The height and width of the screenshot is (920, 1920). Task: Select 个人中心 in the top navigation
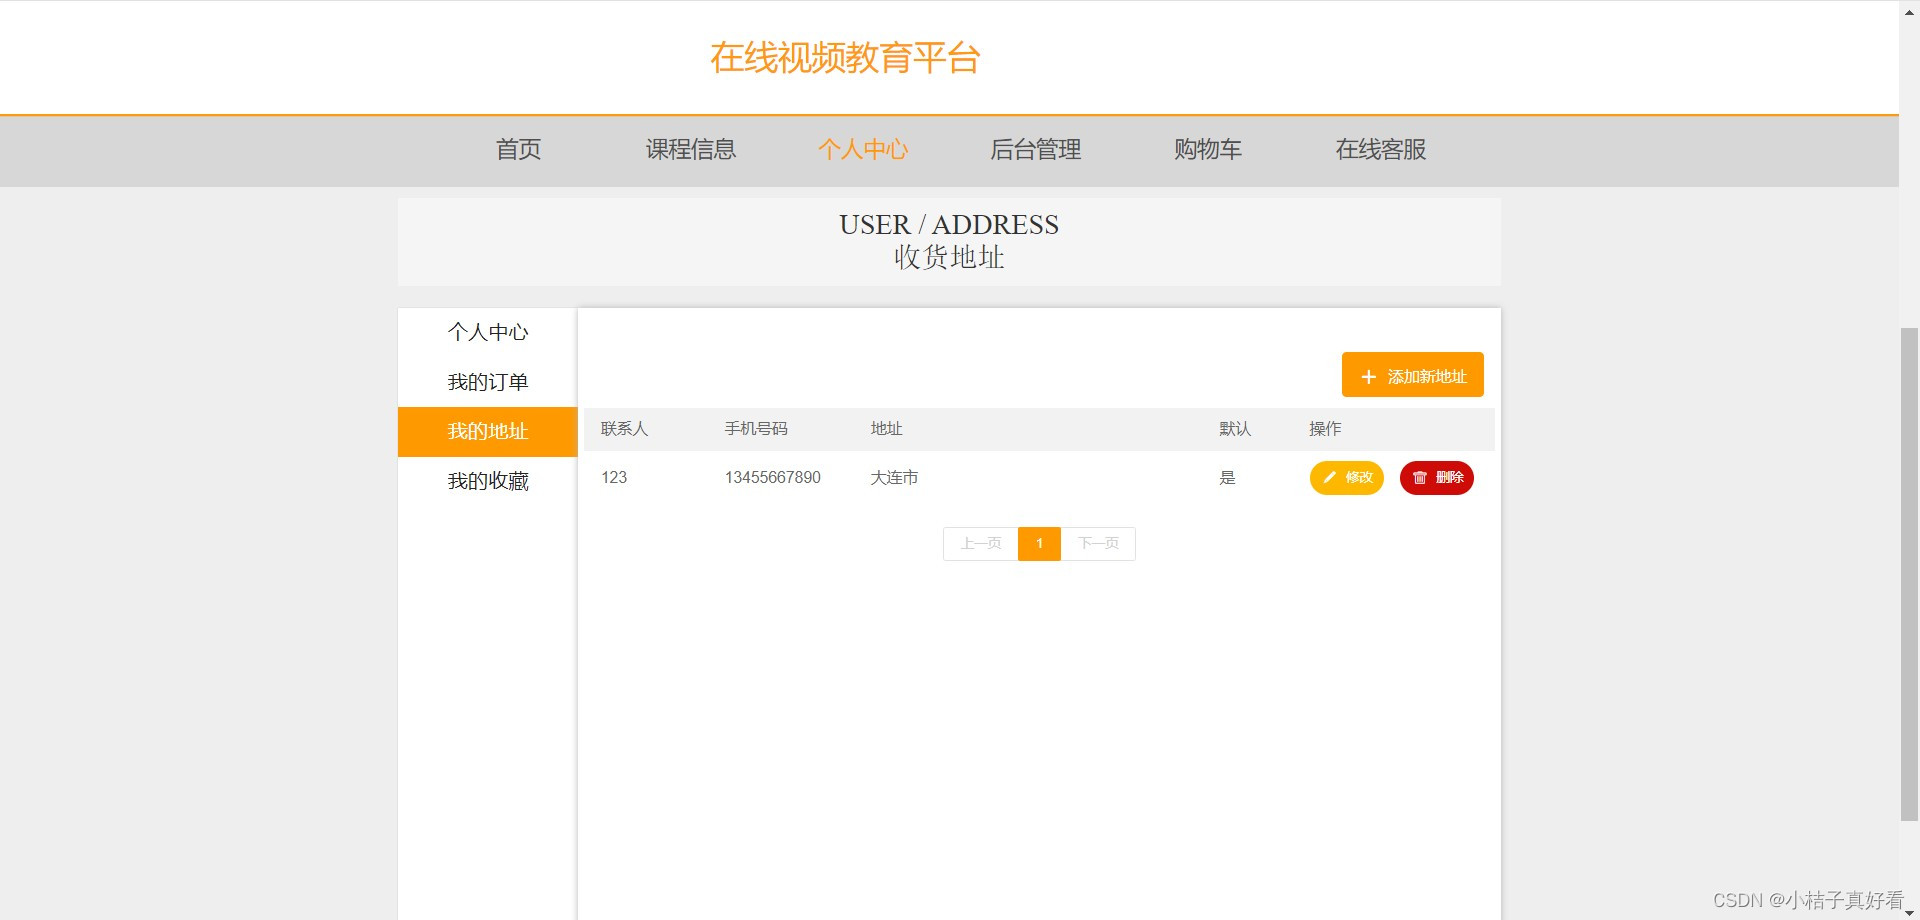[863, 150]
